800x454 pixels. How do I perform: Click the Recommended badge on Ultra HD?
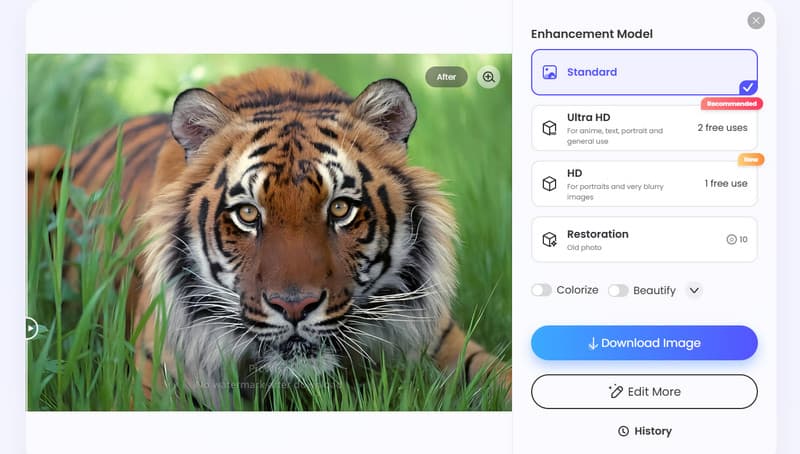pos(732,104)
